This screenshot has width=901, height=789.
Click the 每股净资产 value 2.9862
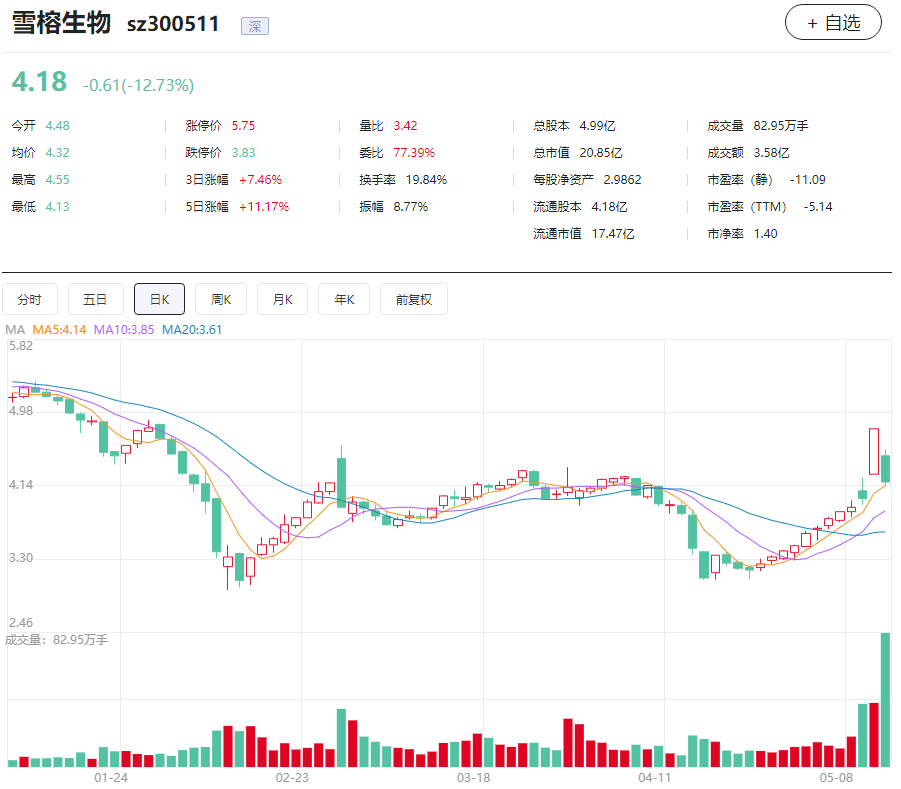[x=622, y=180]
